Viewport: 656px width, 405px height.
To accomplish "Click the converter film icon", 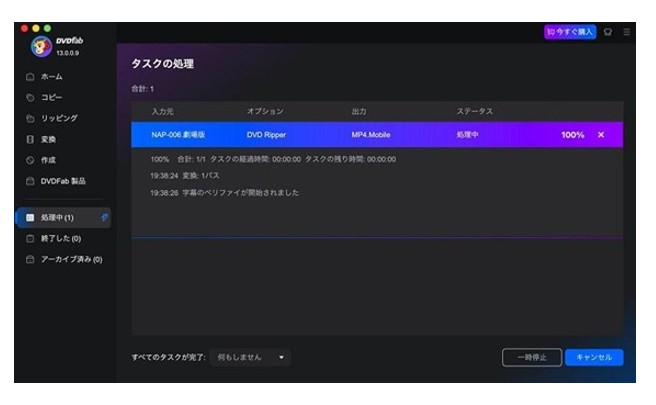I will 30,139.
